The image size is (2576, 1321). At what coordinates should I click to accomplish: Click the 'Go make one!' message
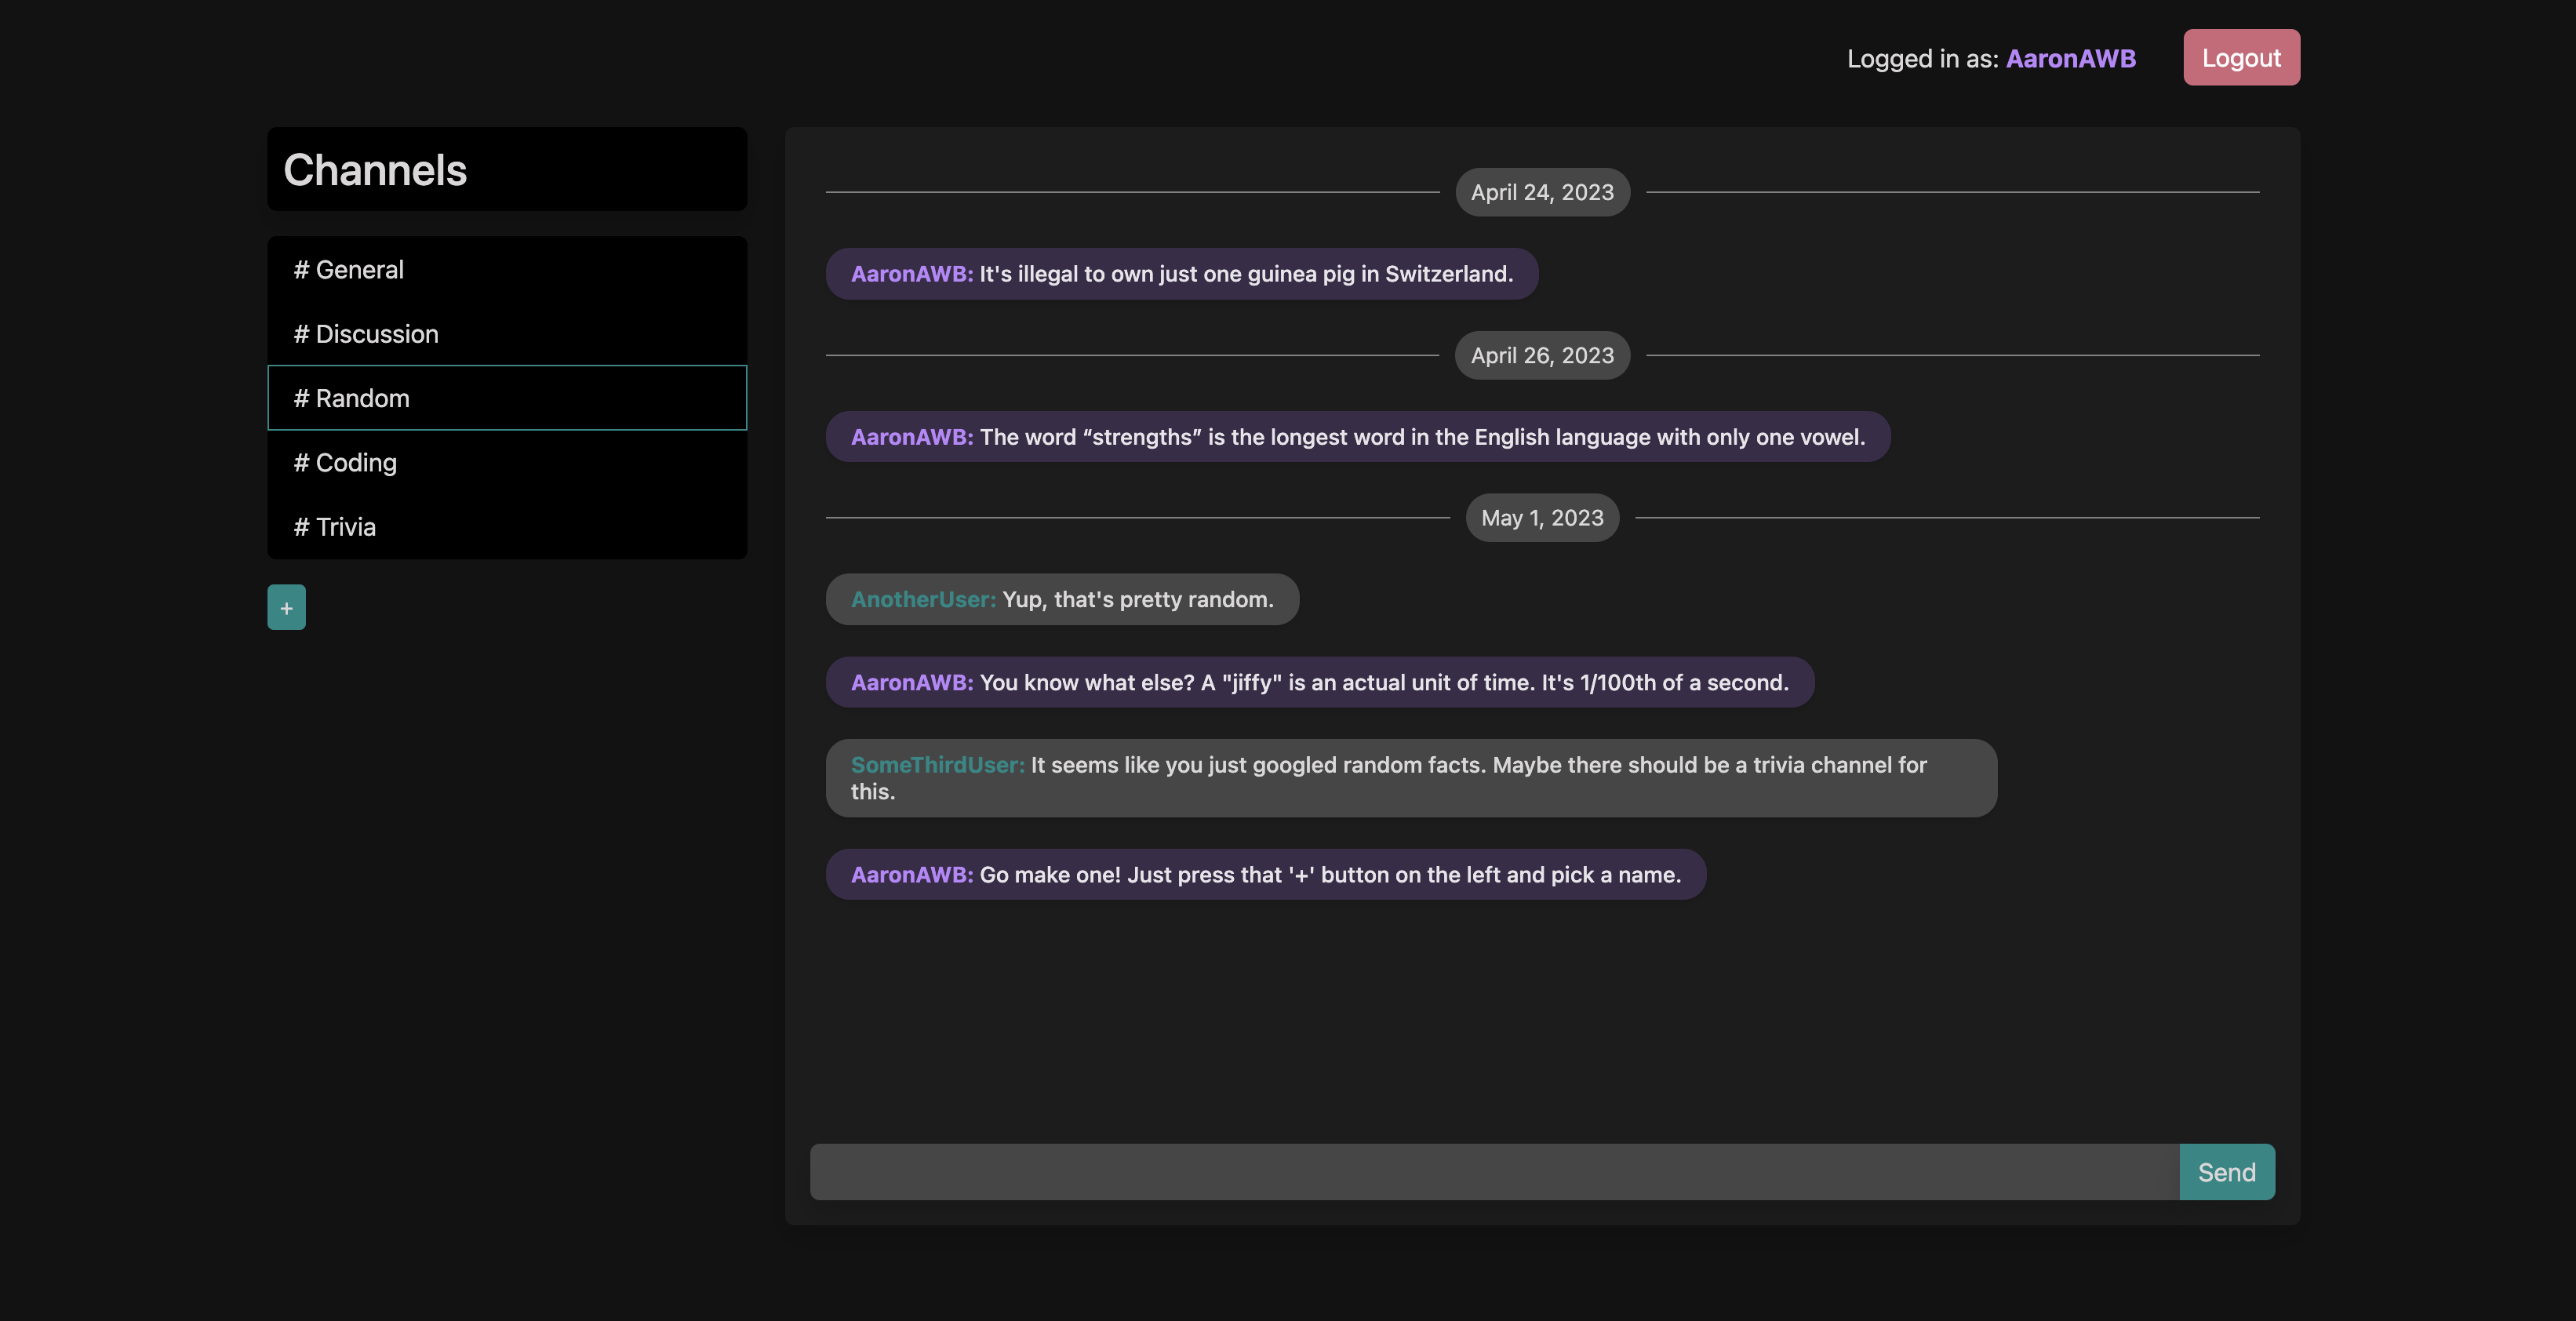coord(1265,874)
